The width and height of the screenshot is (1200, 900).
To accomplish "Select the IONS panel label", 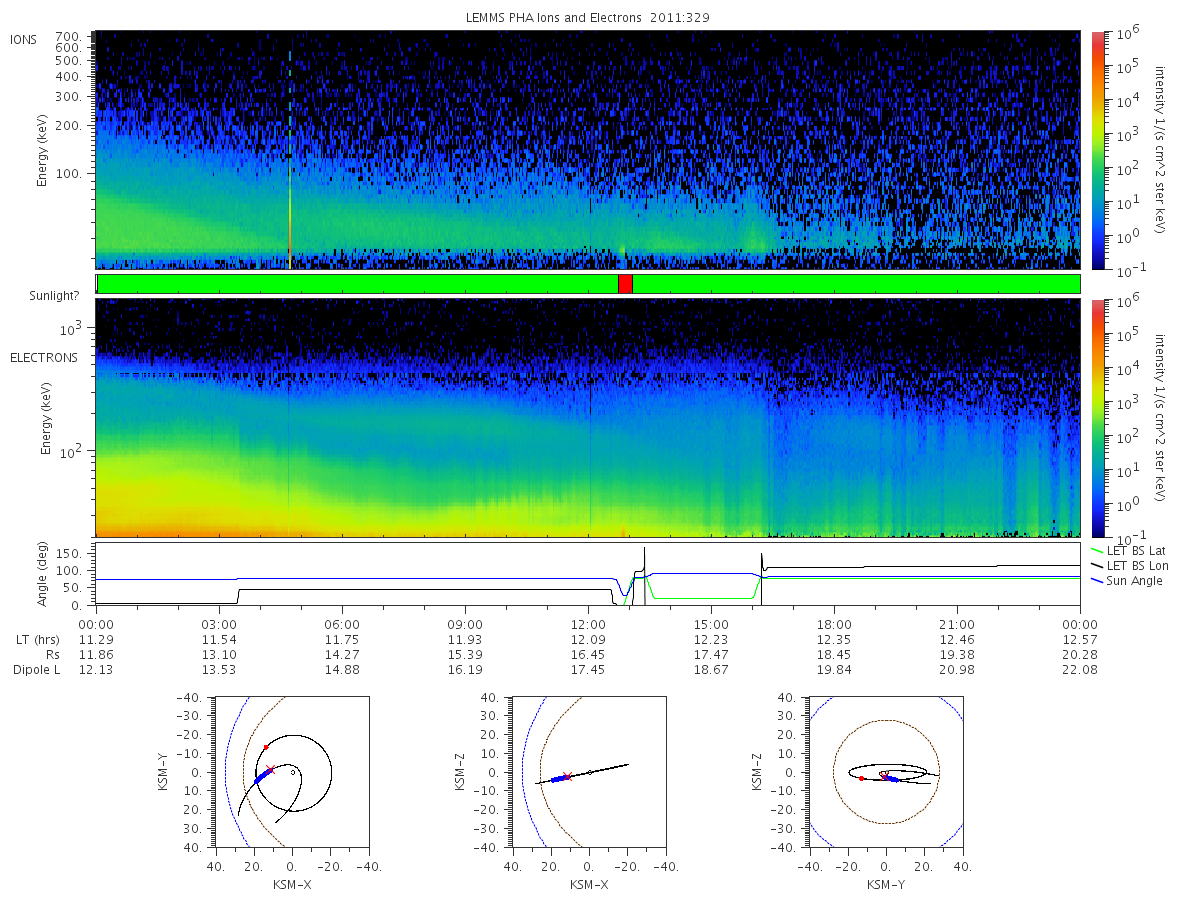I will (25, 40).
